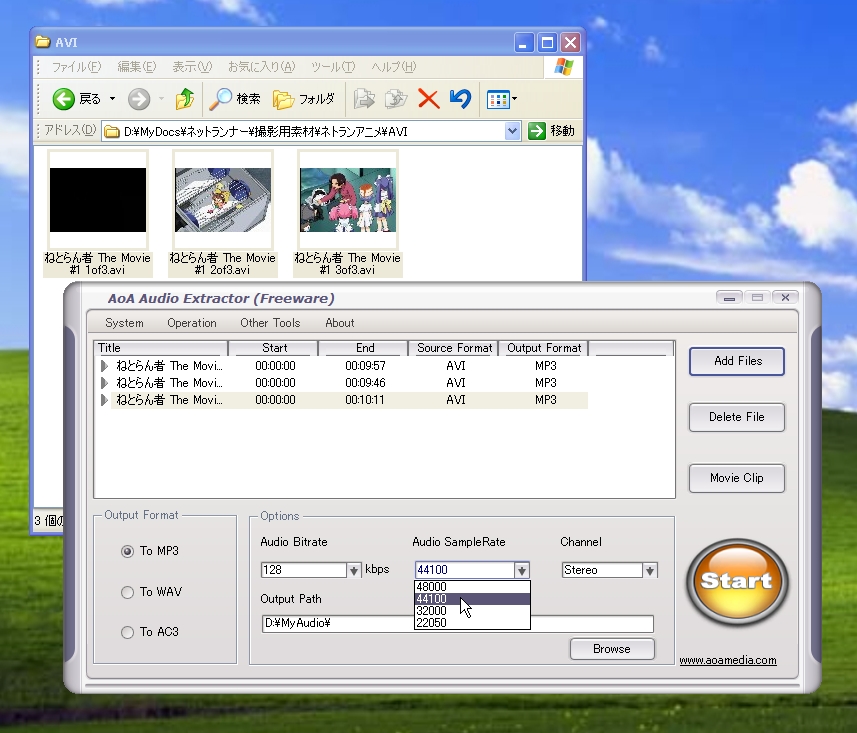Click the Windows flag logo in Explorer
This screenshot has width=857, height=733.
(563, 67)
